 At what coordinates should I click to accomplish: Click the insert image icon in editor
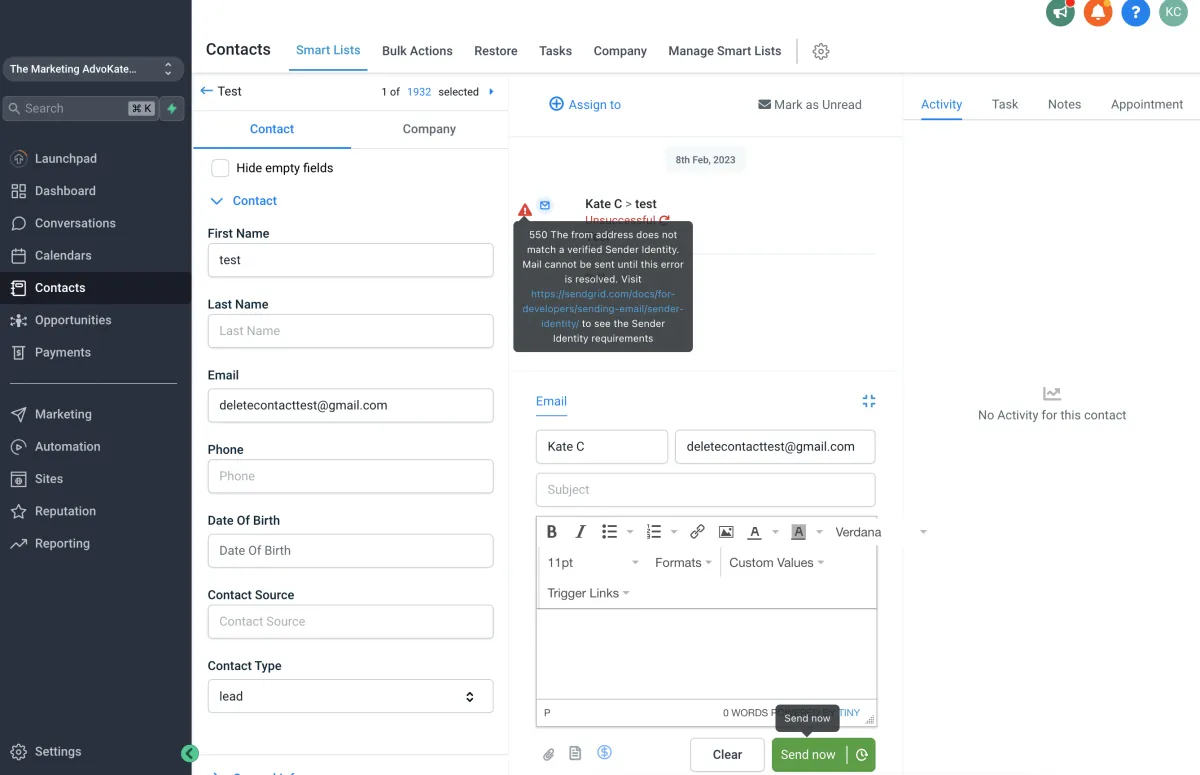(x=726, y=532)
